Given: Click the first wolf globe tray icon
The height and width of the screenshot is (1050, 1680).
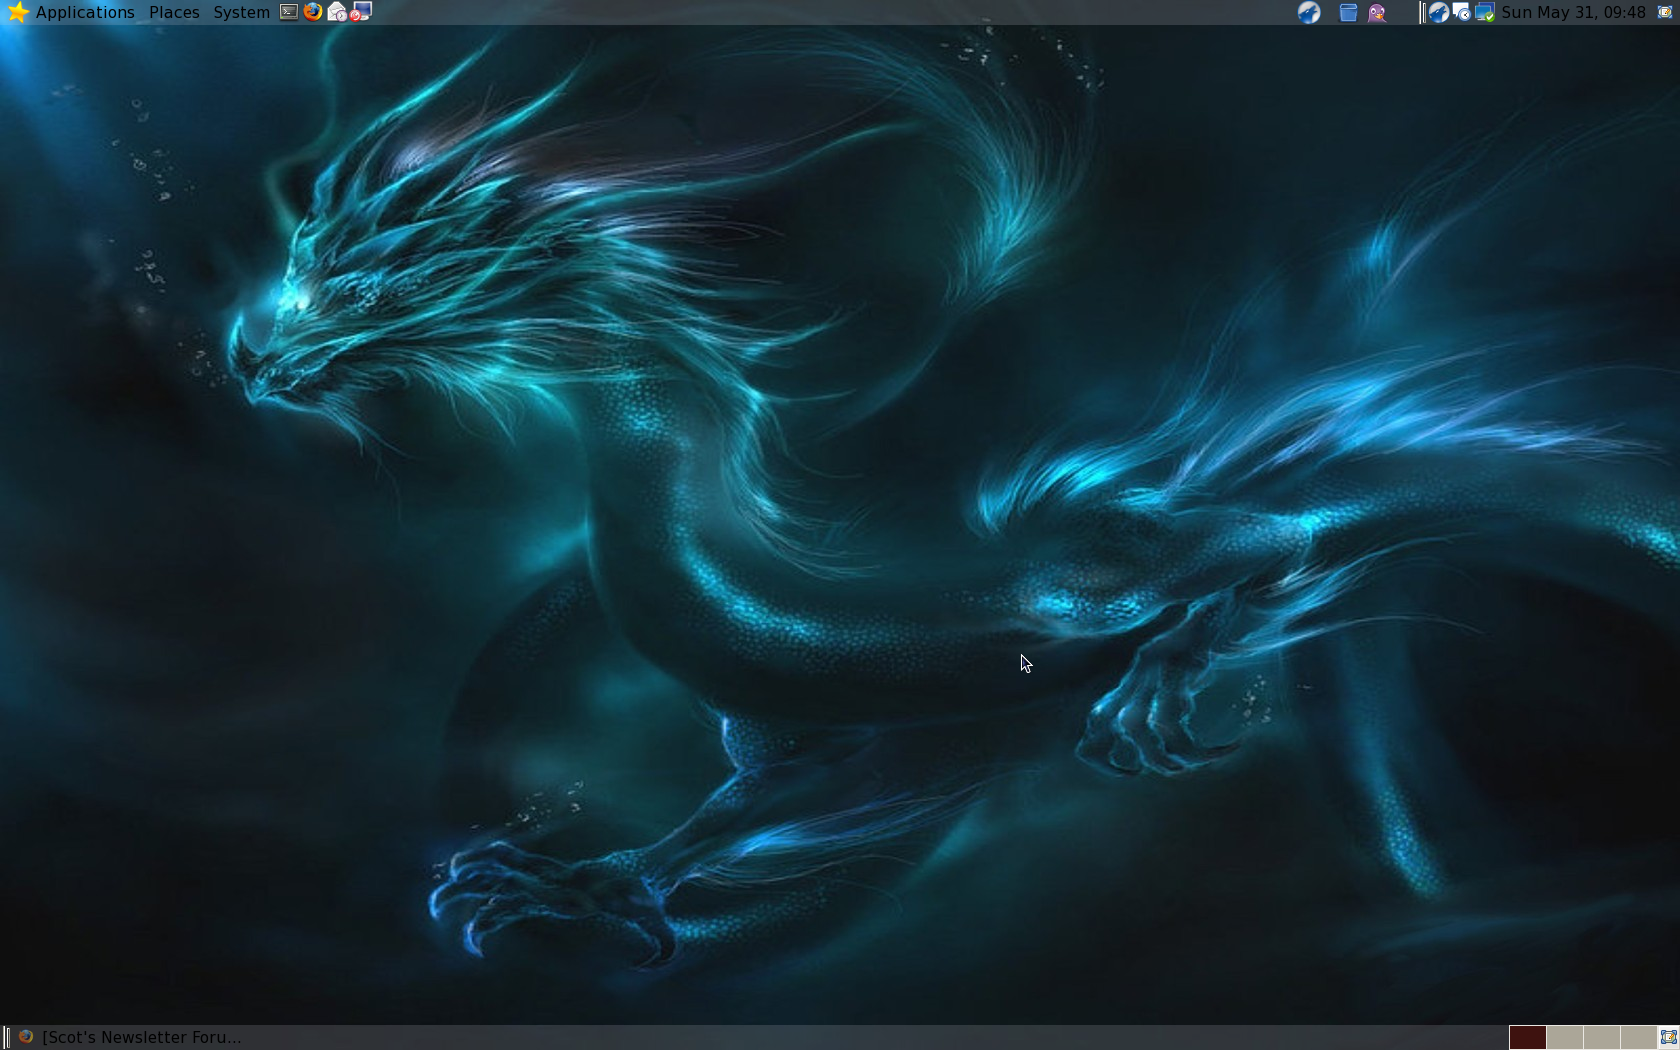Looking at the screenshot, I should pos(1309,12).
